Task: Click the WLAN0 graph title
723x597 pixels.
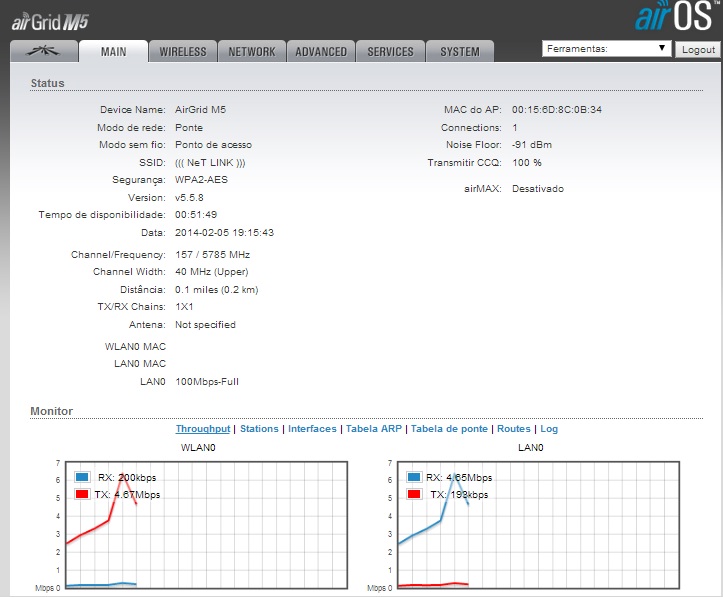Action: tap(198, 448)
